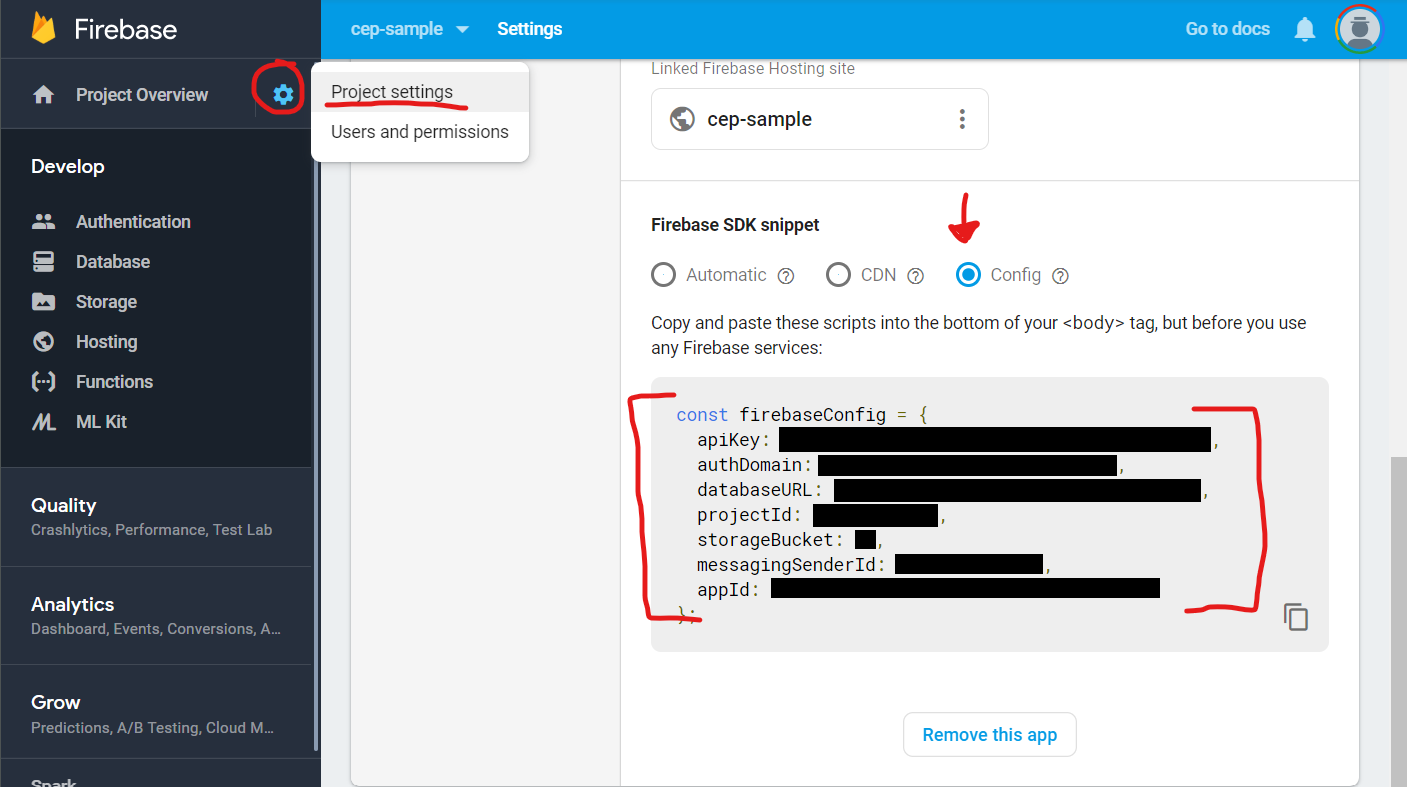
Task: Select the Config SDK snippet option
Action: coord(969,275)
